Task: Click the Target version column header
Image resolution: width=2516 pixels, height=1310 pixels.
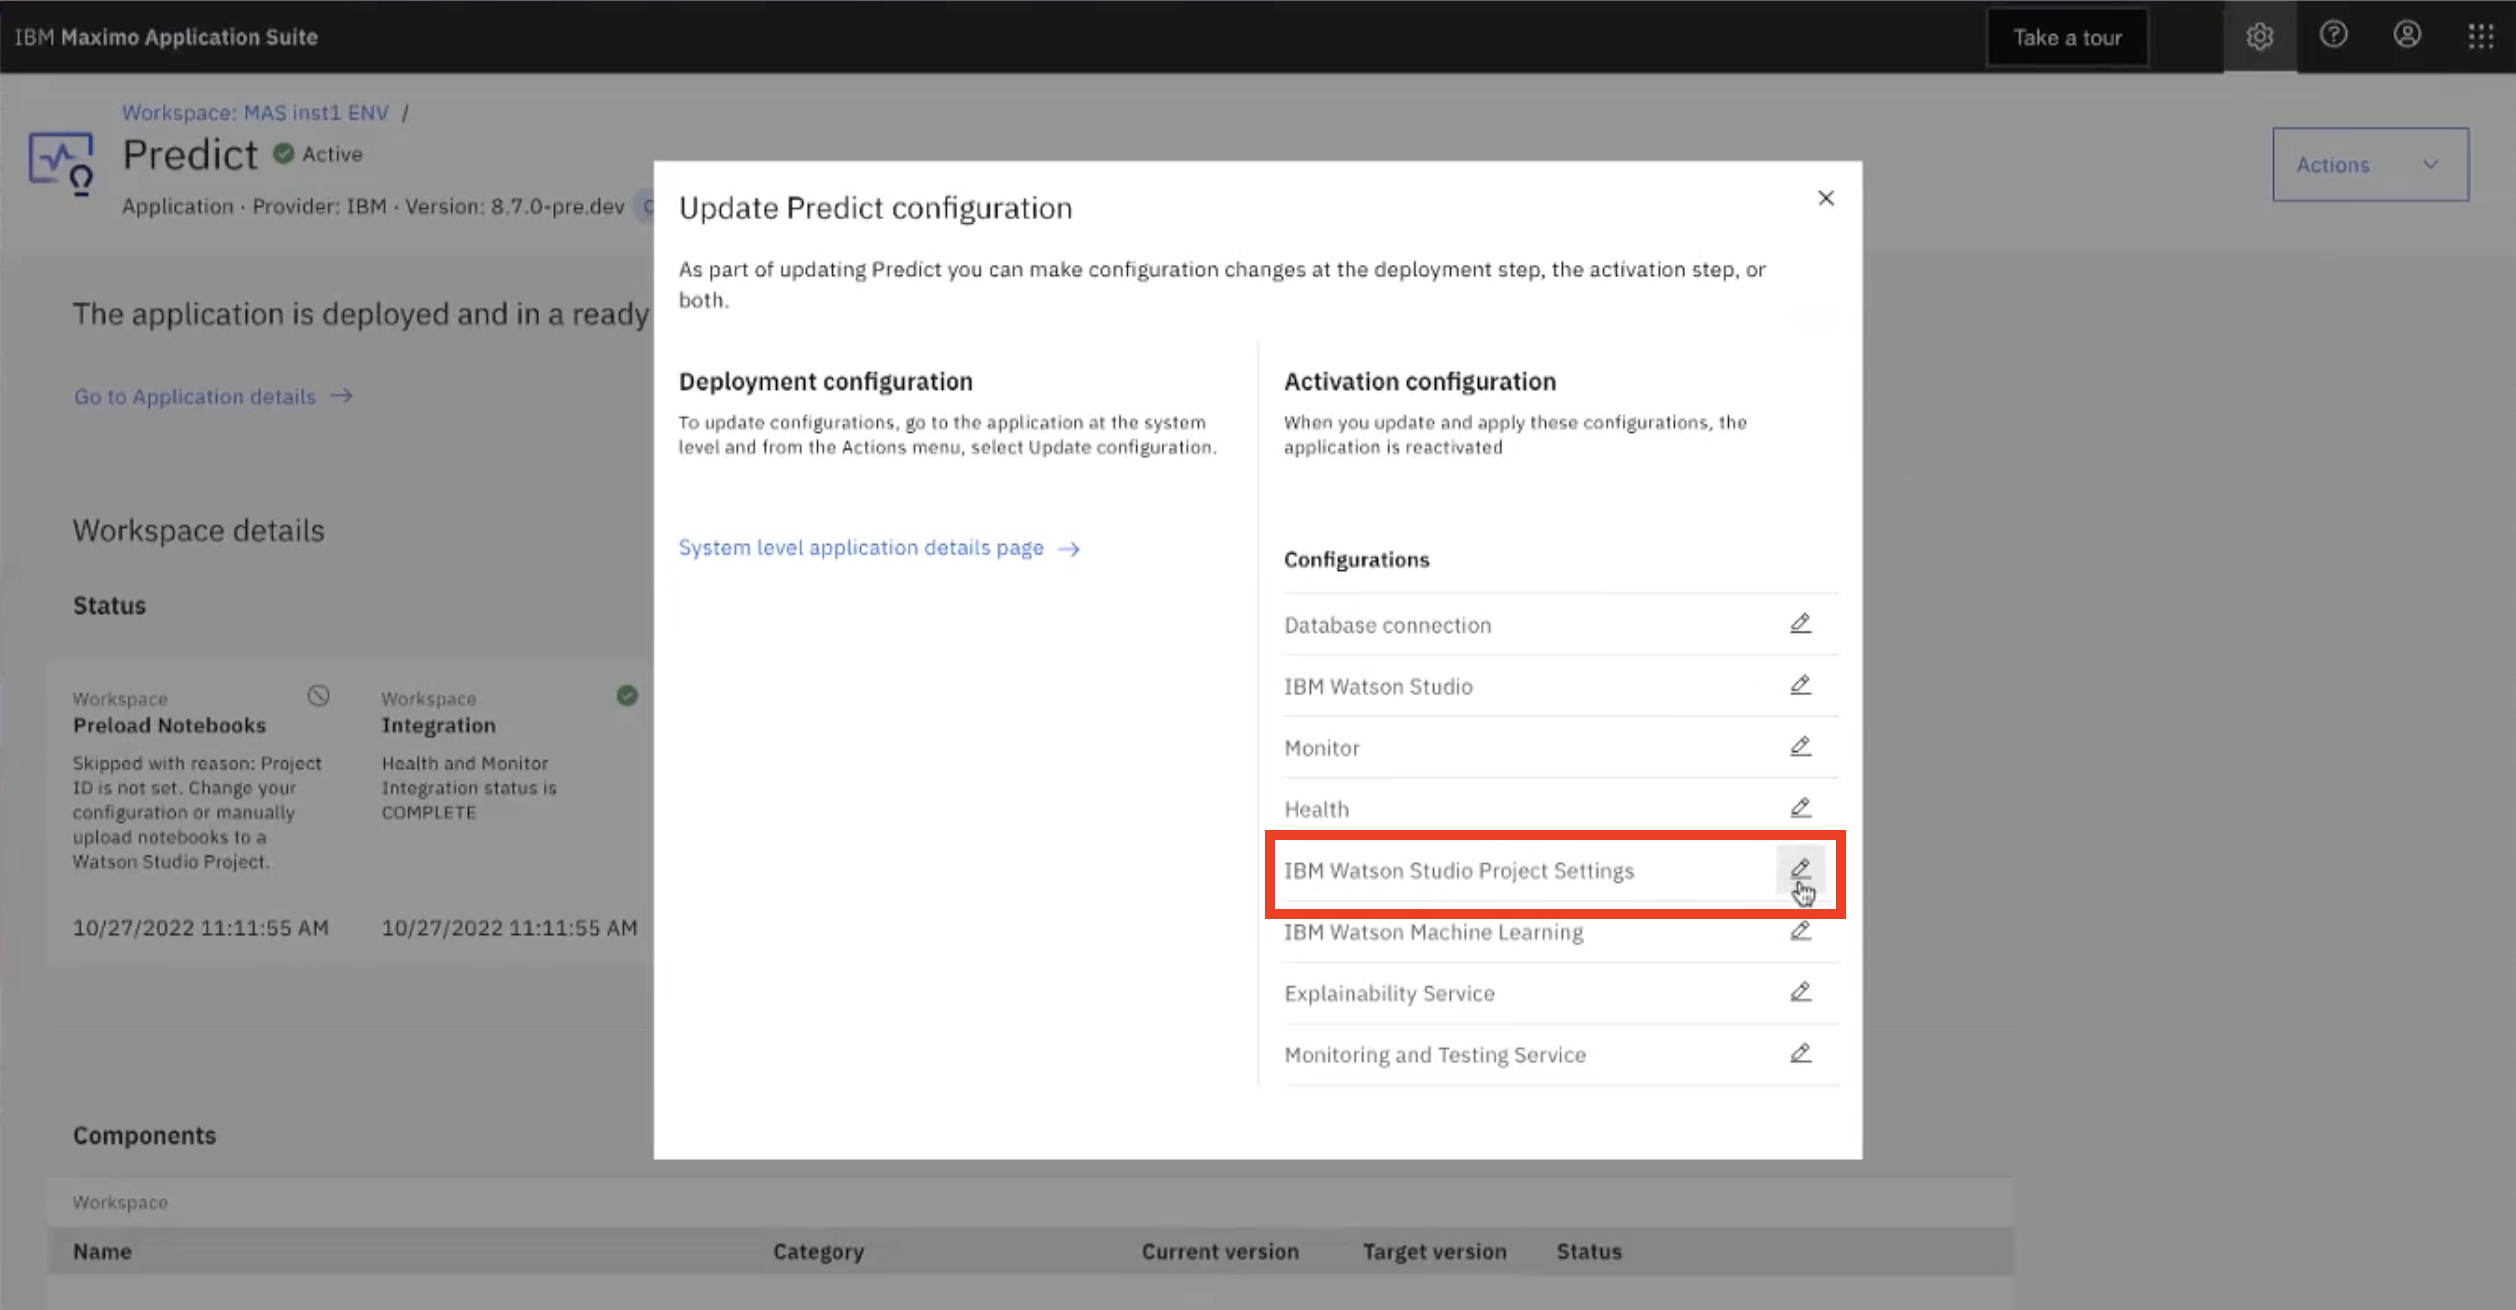Action: point(1434,1251)
